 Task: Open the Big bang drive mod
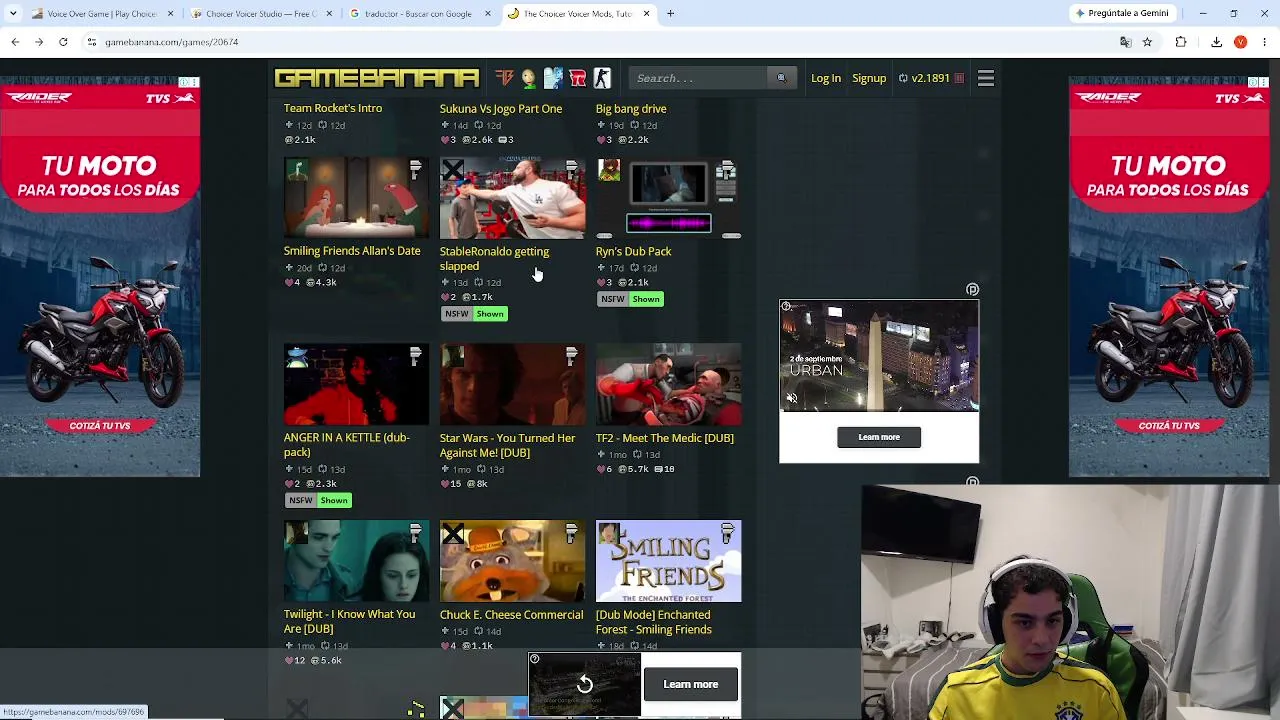(631, 109)
